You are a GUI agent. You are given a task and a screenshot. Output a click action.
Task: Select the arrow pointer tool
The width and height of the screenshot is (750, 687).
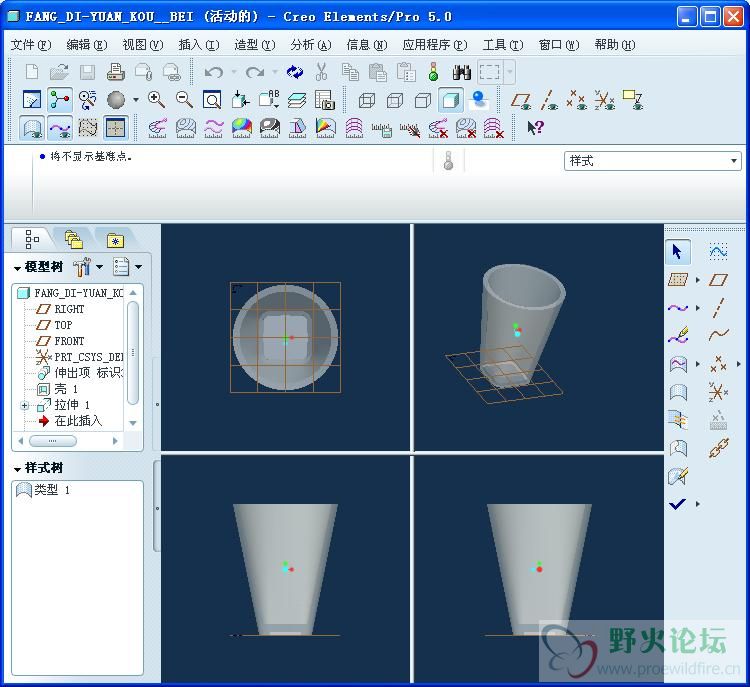tap(677, 252)
